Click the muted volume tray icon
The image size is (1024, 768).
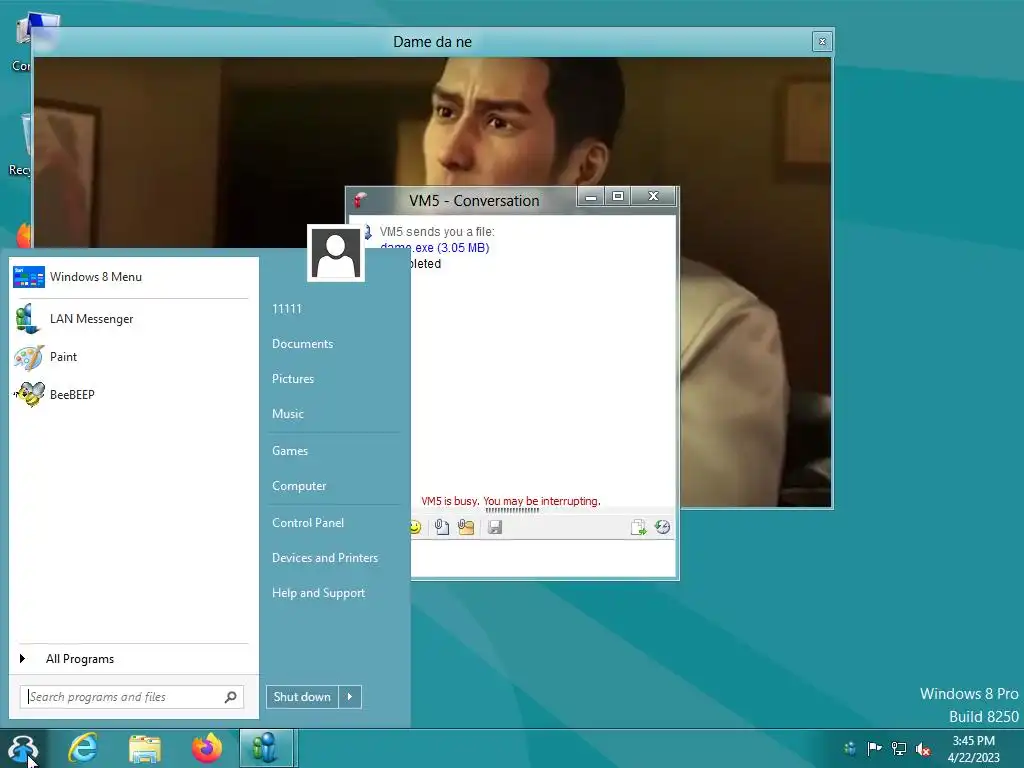[923, 749]
